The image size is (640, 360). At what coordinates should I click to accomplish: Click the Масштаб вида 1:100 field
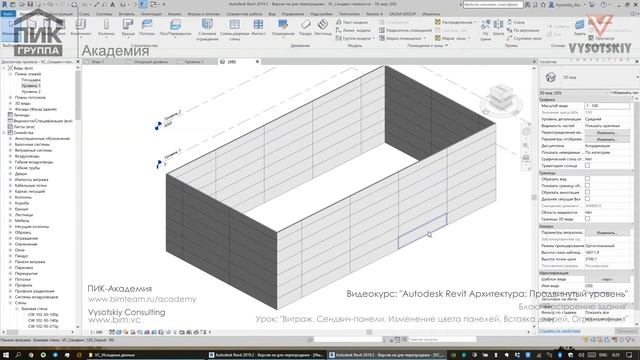[607, 106]
